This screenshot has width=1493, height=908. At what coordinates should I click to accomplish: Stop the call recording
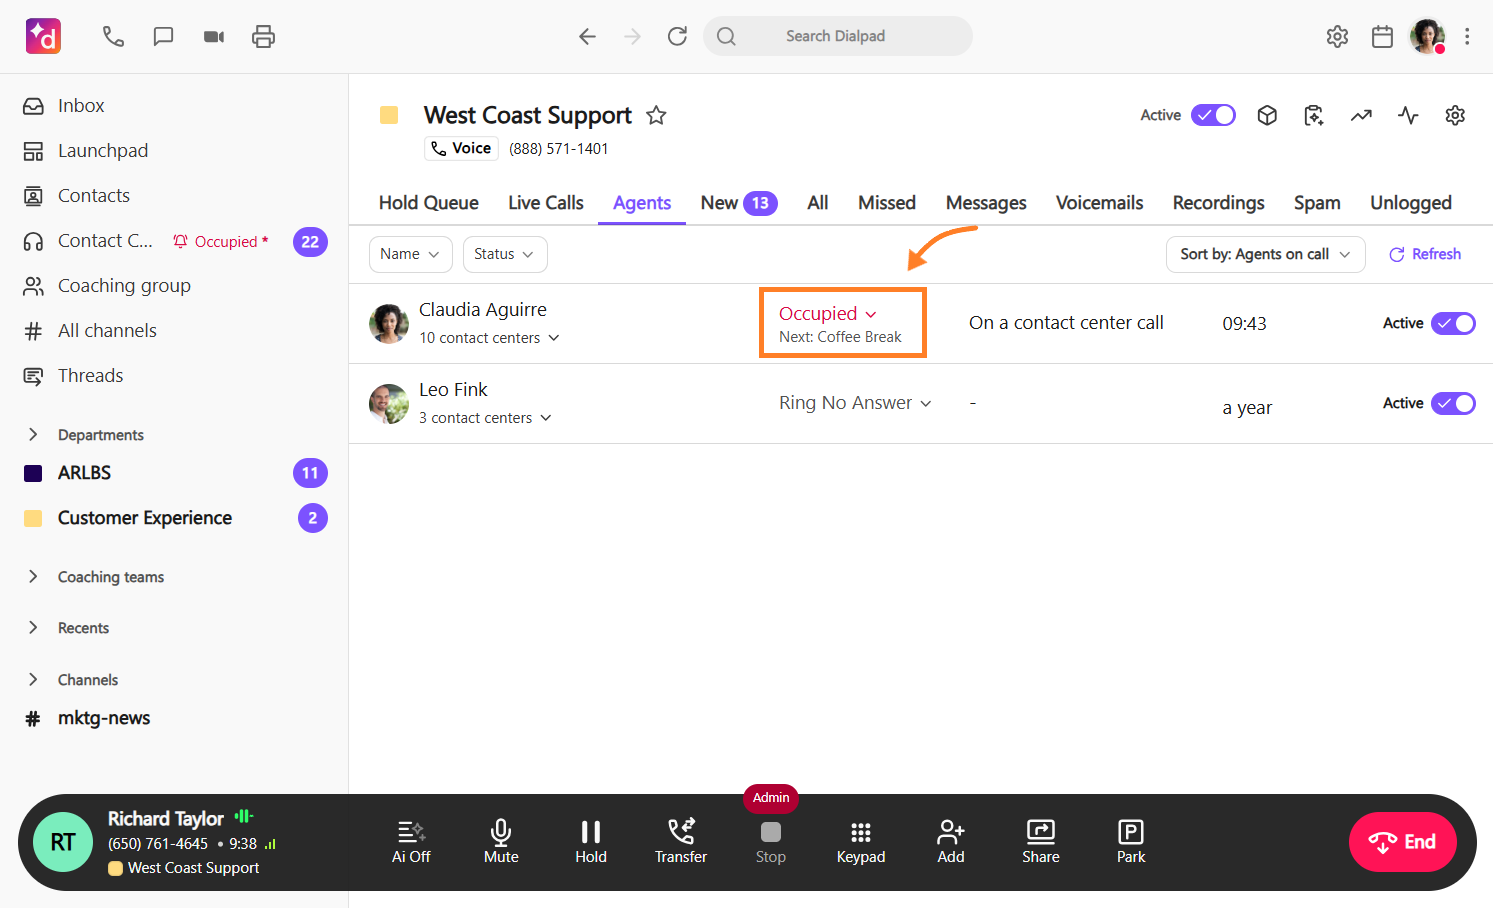point(771,842)
